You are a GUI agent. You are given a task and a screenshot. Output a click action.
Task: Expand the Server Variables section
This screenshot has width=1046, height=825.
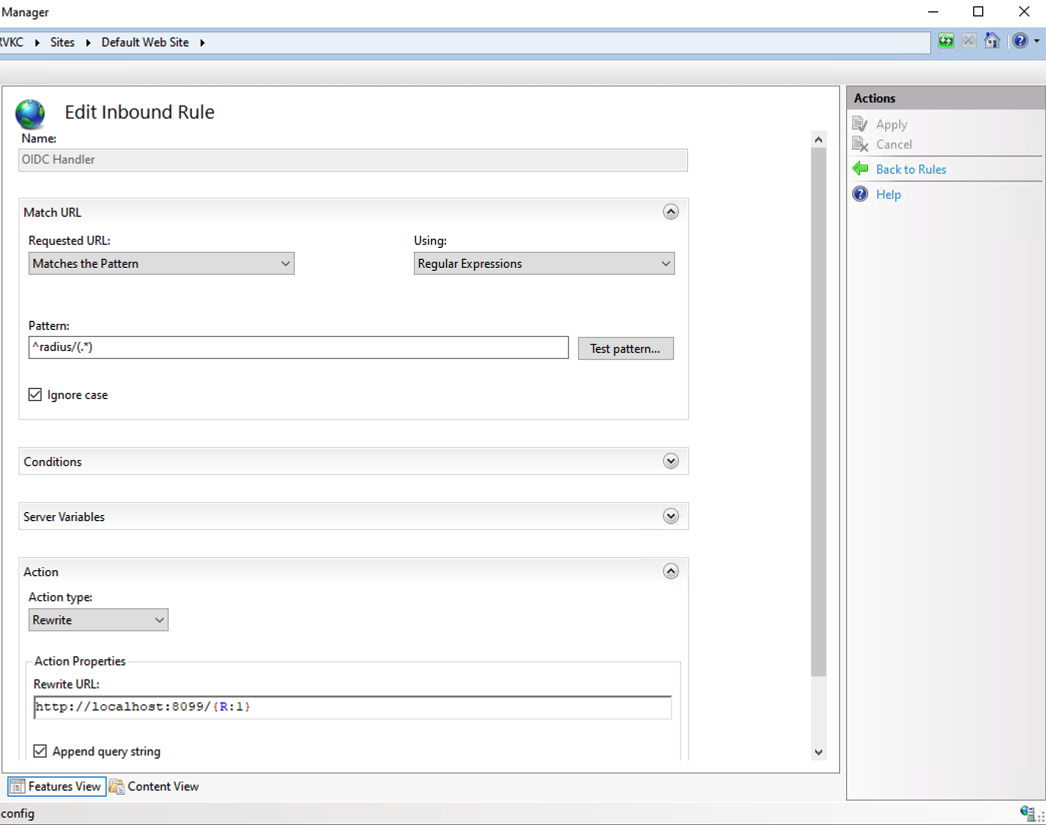click(x=670, y=516)
